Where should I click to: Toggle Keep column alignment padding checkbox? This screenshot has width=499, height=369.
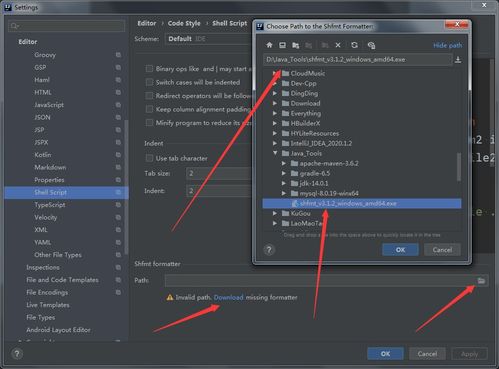149,109
